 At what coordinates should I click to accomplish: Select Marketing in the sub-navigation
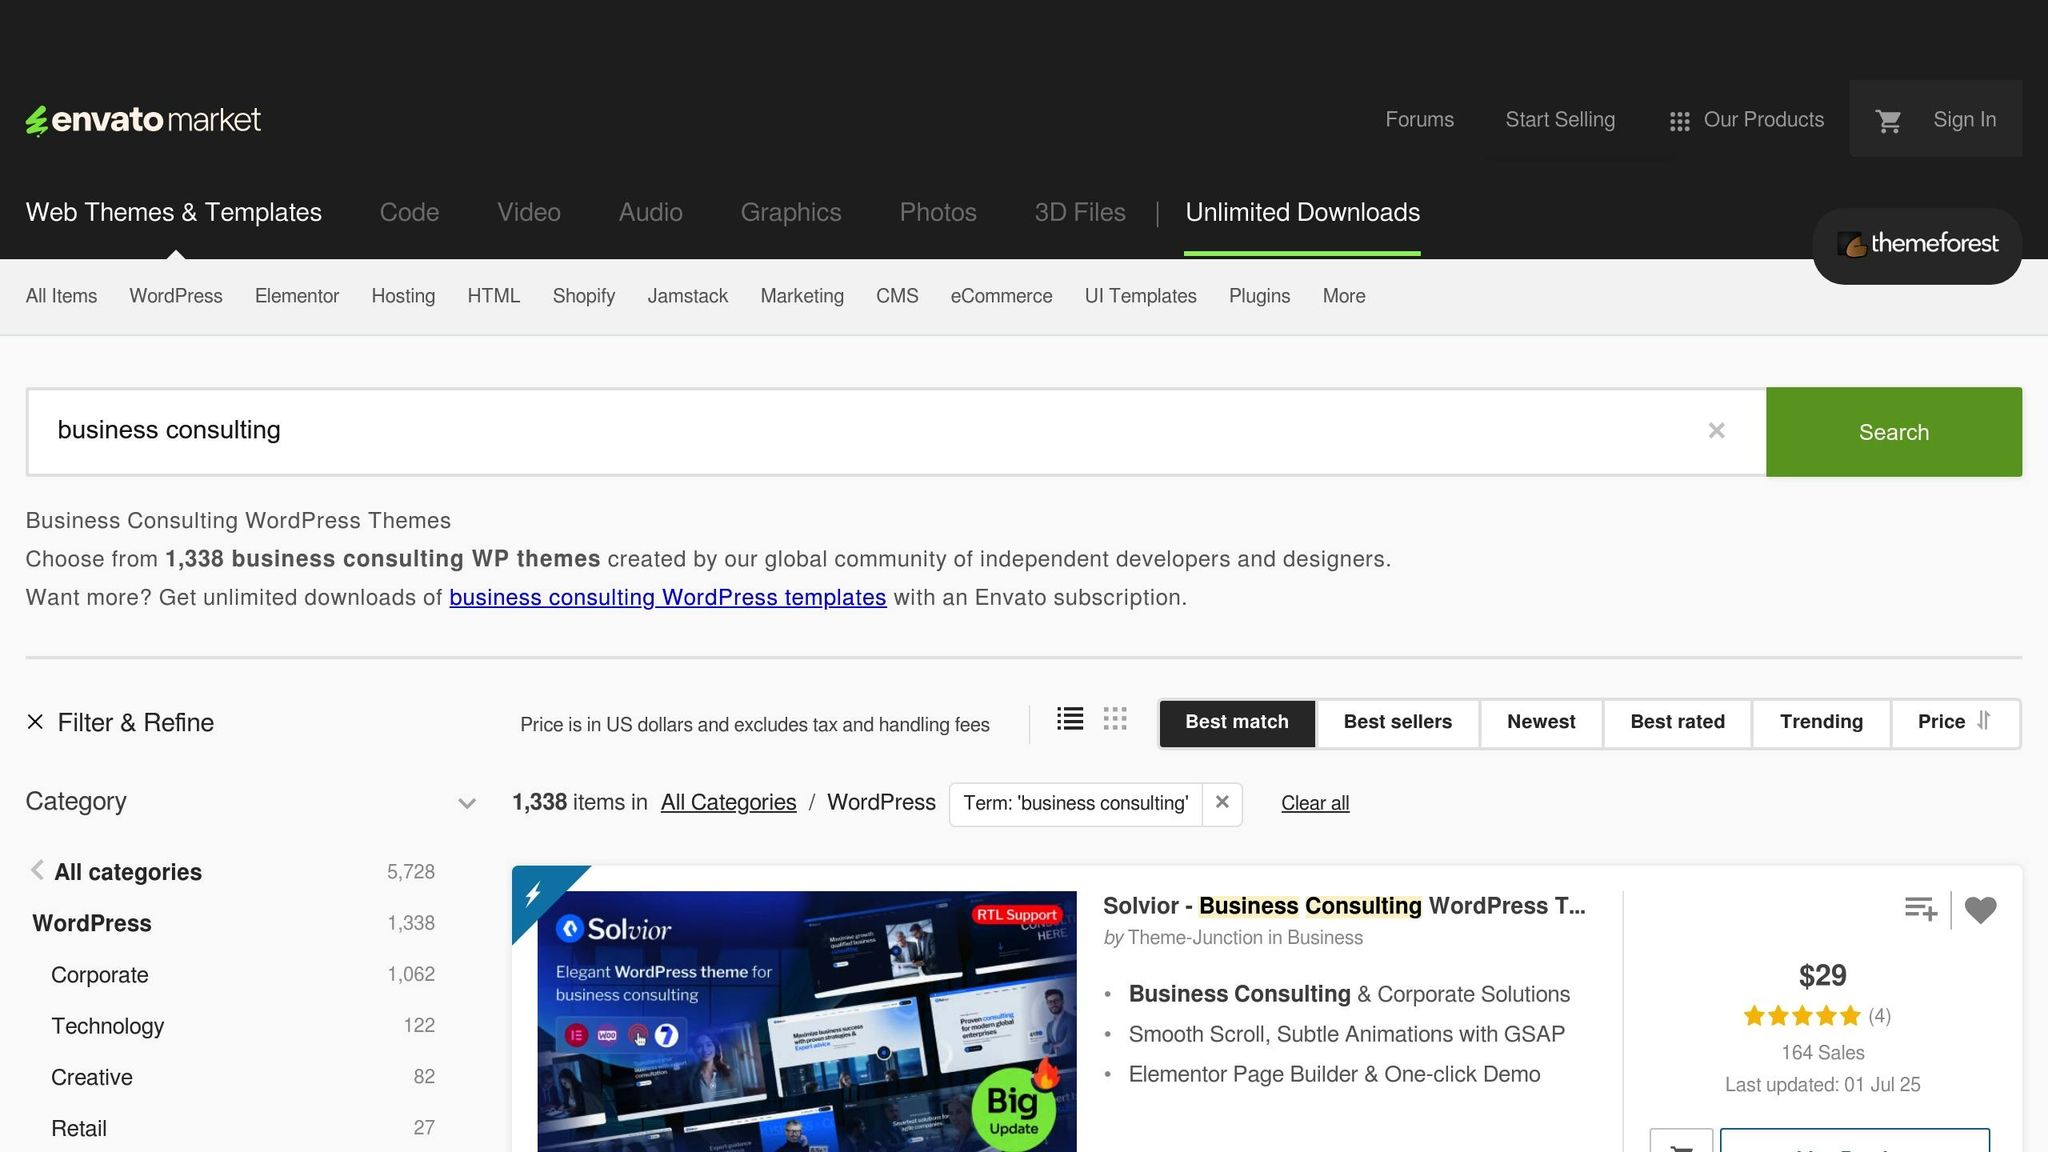802,296
